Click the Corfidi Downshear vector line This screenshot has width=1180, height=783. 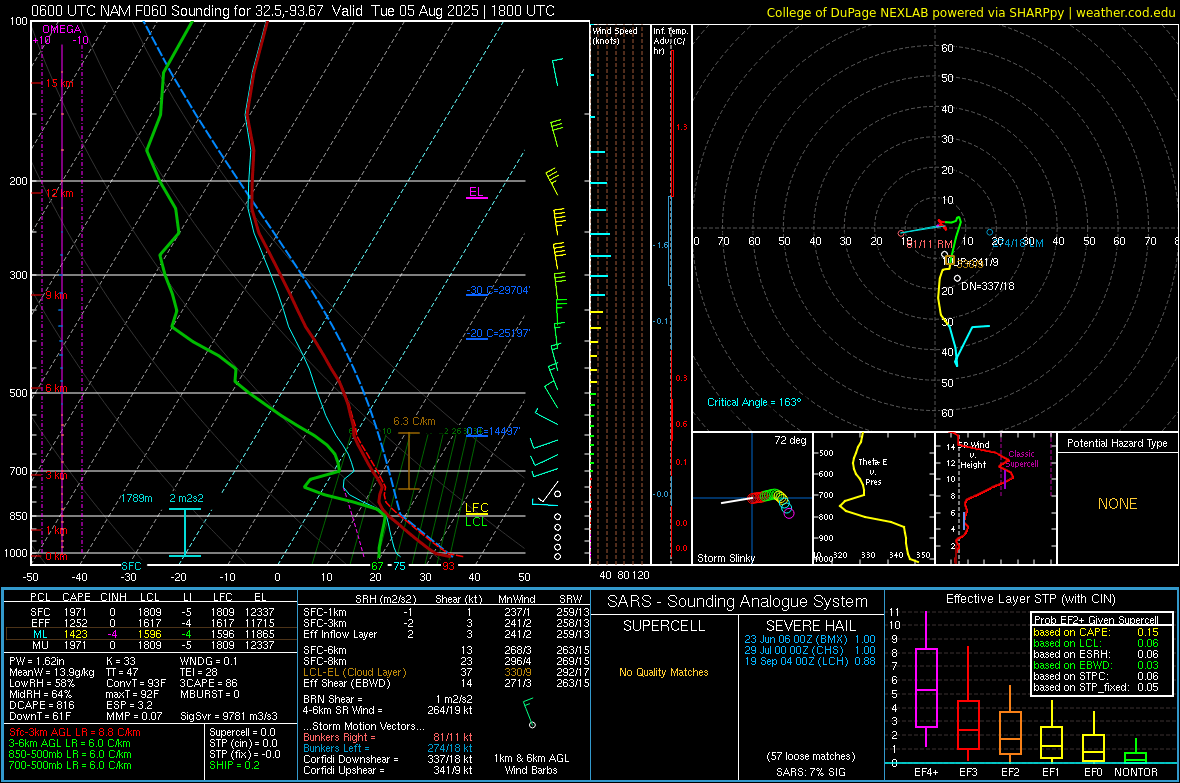[388, 759]
